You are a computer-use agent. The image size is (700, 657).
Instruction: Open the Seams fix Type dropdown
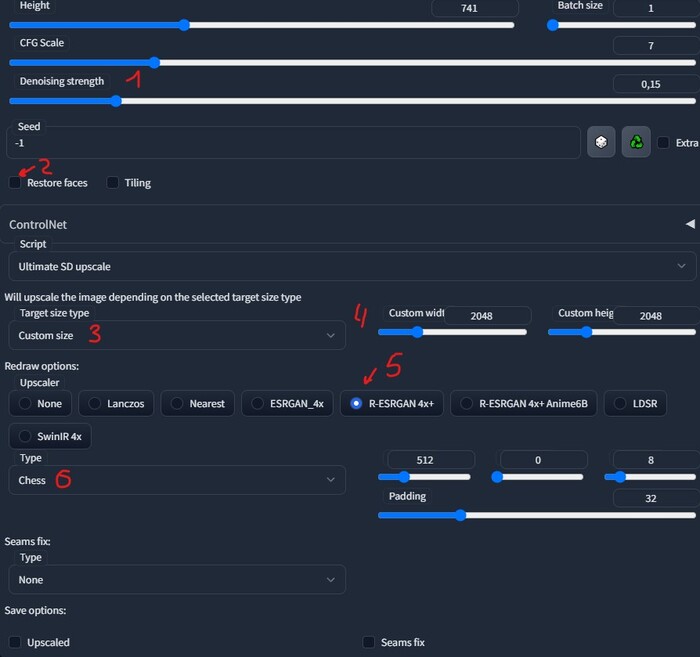pyautogui.click(x=177, y=580)
